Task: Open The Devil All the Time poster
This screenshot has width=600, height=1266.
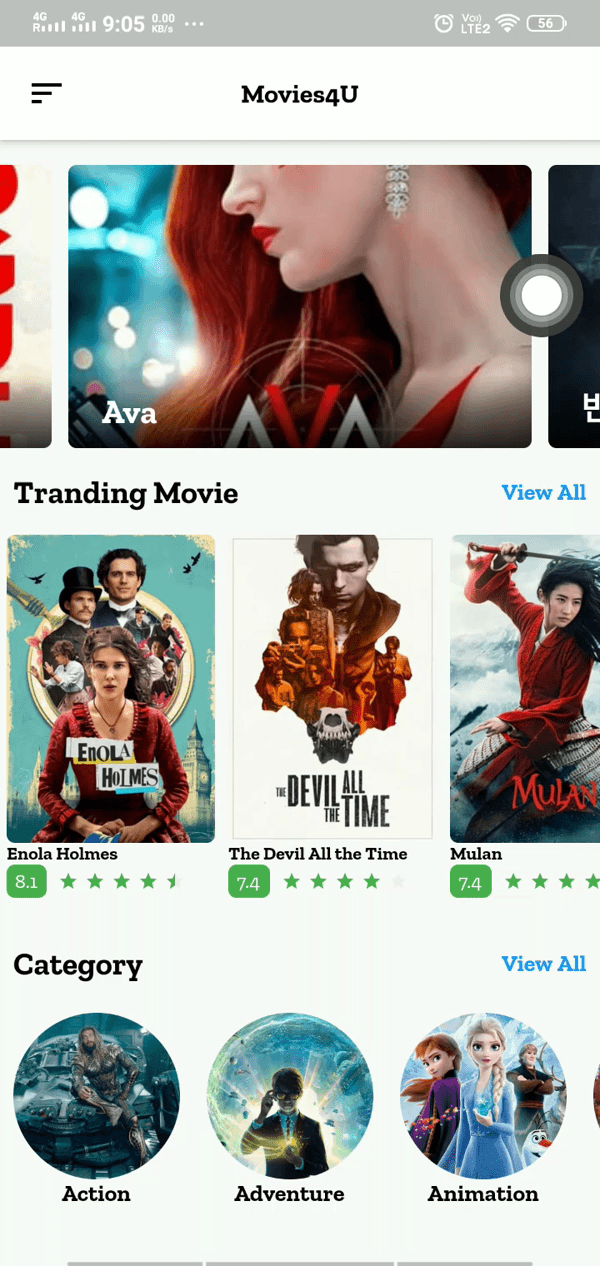Action: coord(332,689)
